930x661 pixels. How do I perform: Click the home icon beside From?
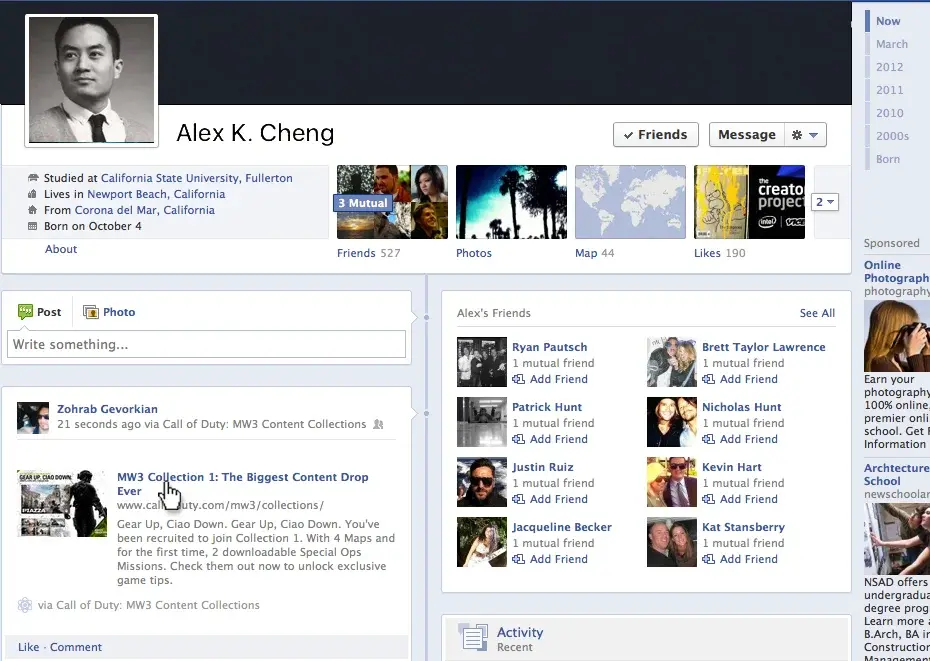(x=33, y=210)
